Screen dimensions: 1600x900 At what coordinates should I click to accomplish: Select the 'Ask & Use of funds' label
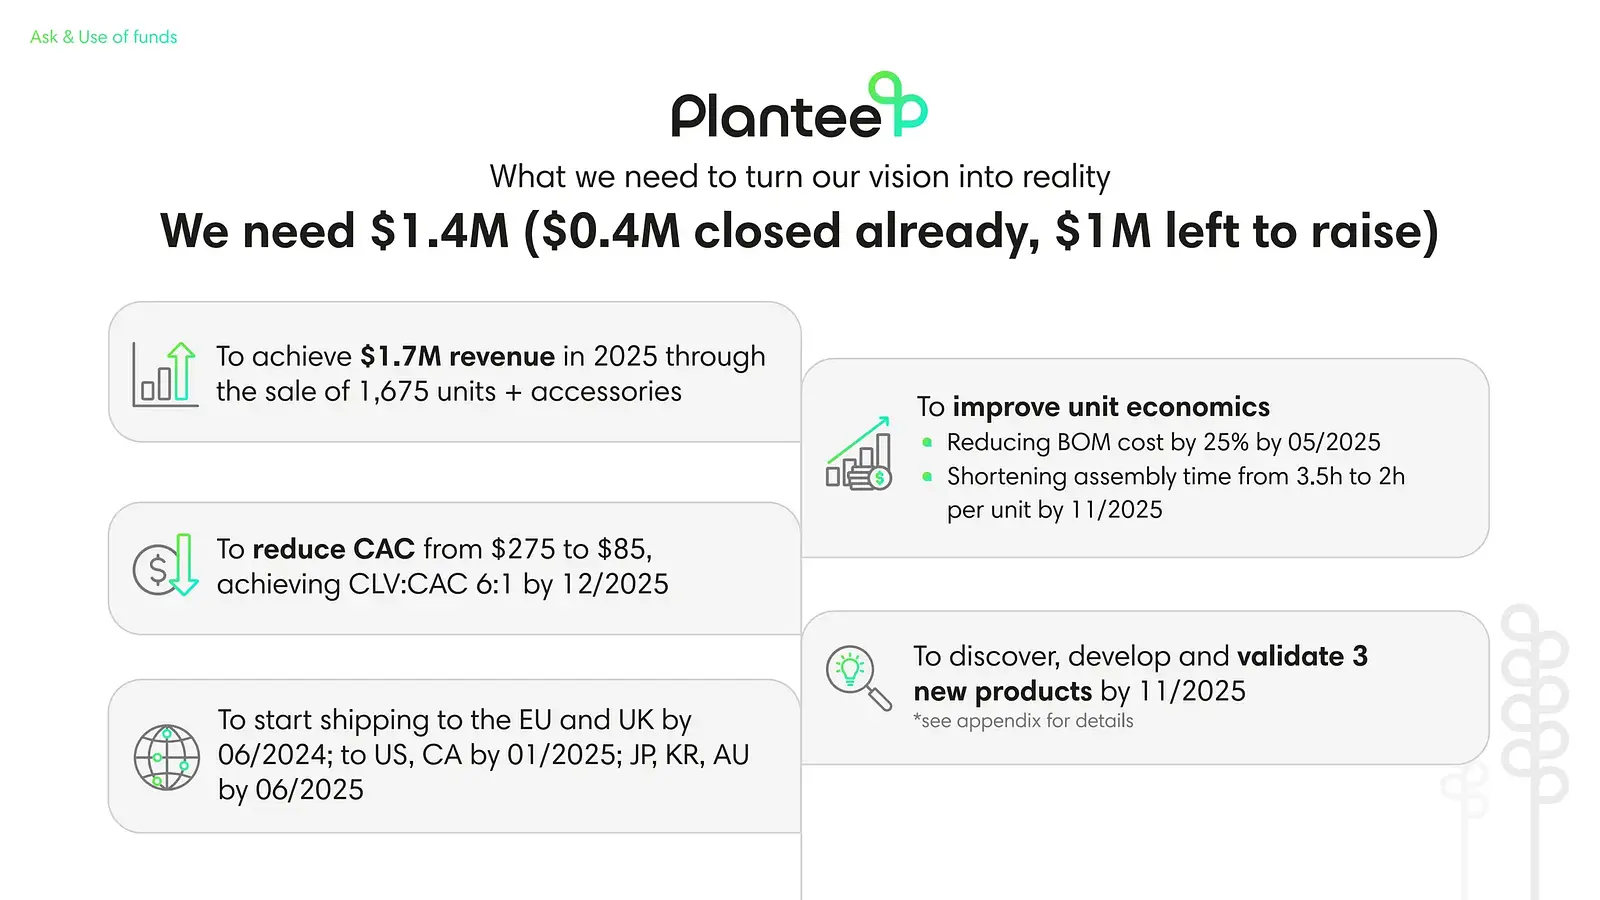pyautogui.click(x=103, y=37)
